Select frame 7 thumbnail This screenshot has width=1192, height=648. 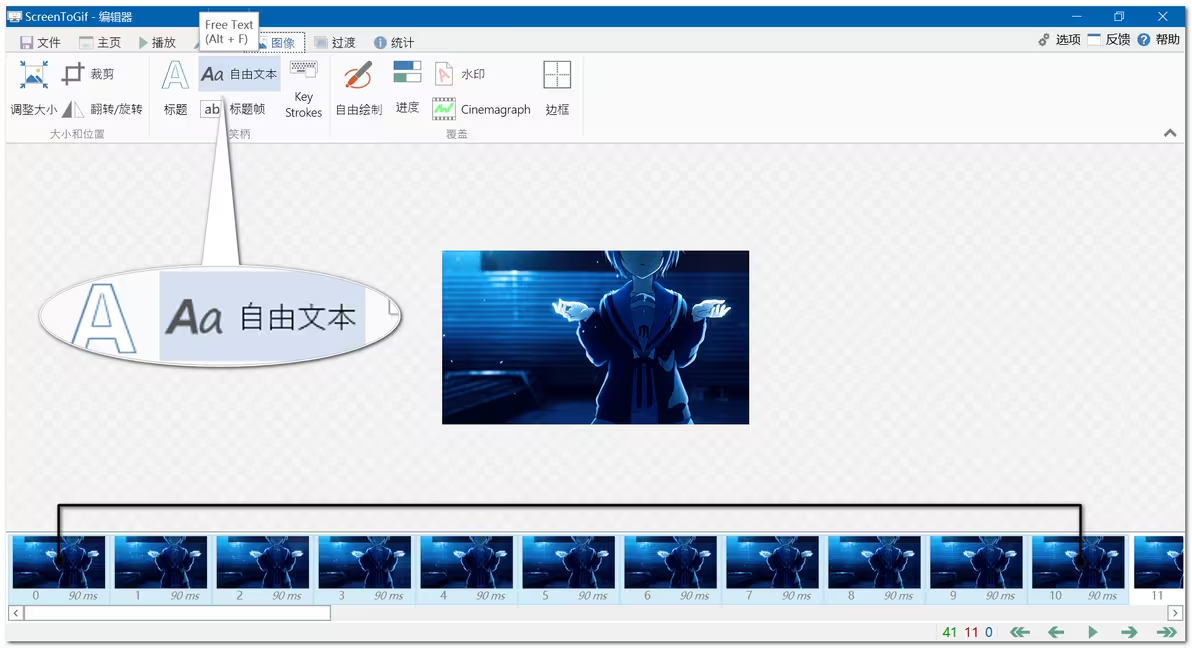click(x=772, y=569)
